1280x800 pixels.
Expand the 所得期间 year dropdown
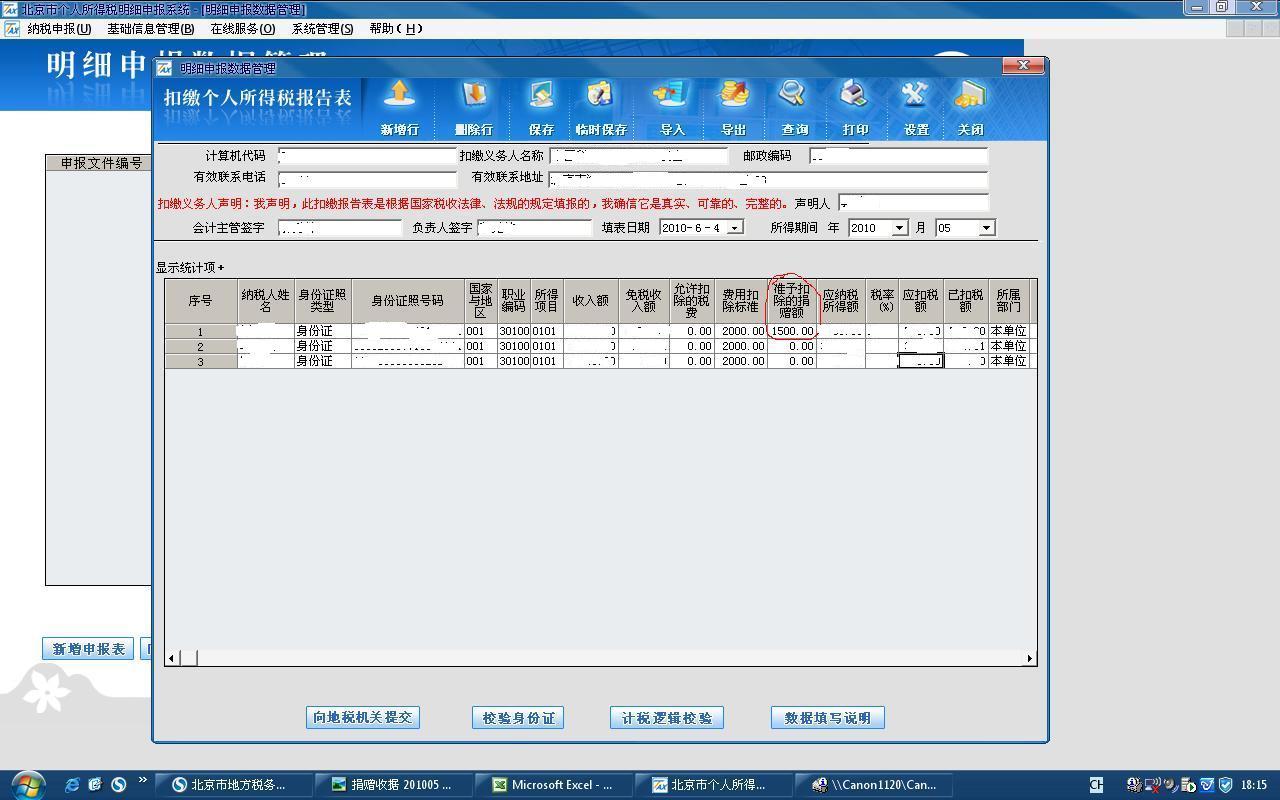899,228
